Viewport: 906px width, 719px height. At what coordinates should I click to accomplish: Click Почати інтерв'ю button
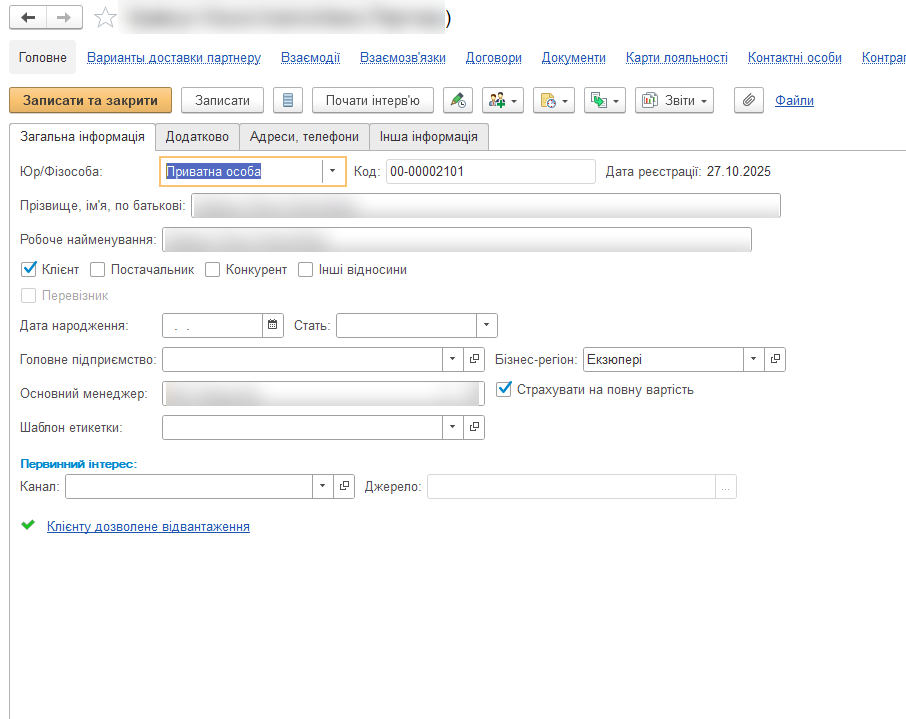point(373,101)
